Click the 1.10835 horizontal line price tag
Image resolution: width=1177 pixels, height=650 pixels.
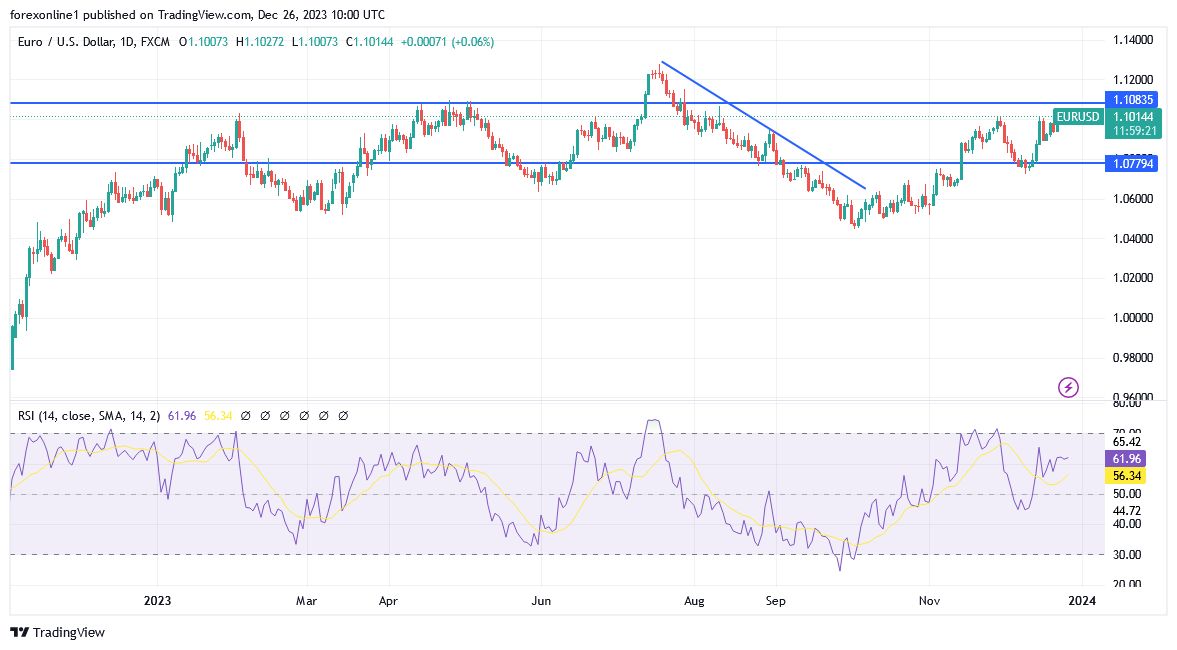[1131, 100]
